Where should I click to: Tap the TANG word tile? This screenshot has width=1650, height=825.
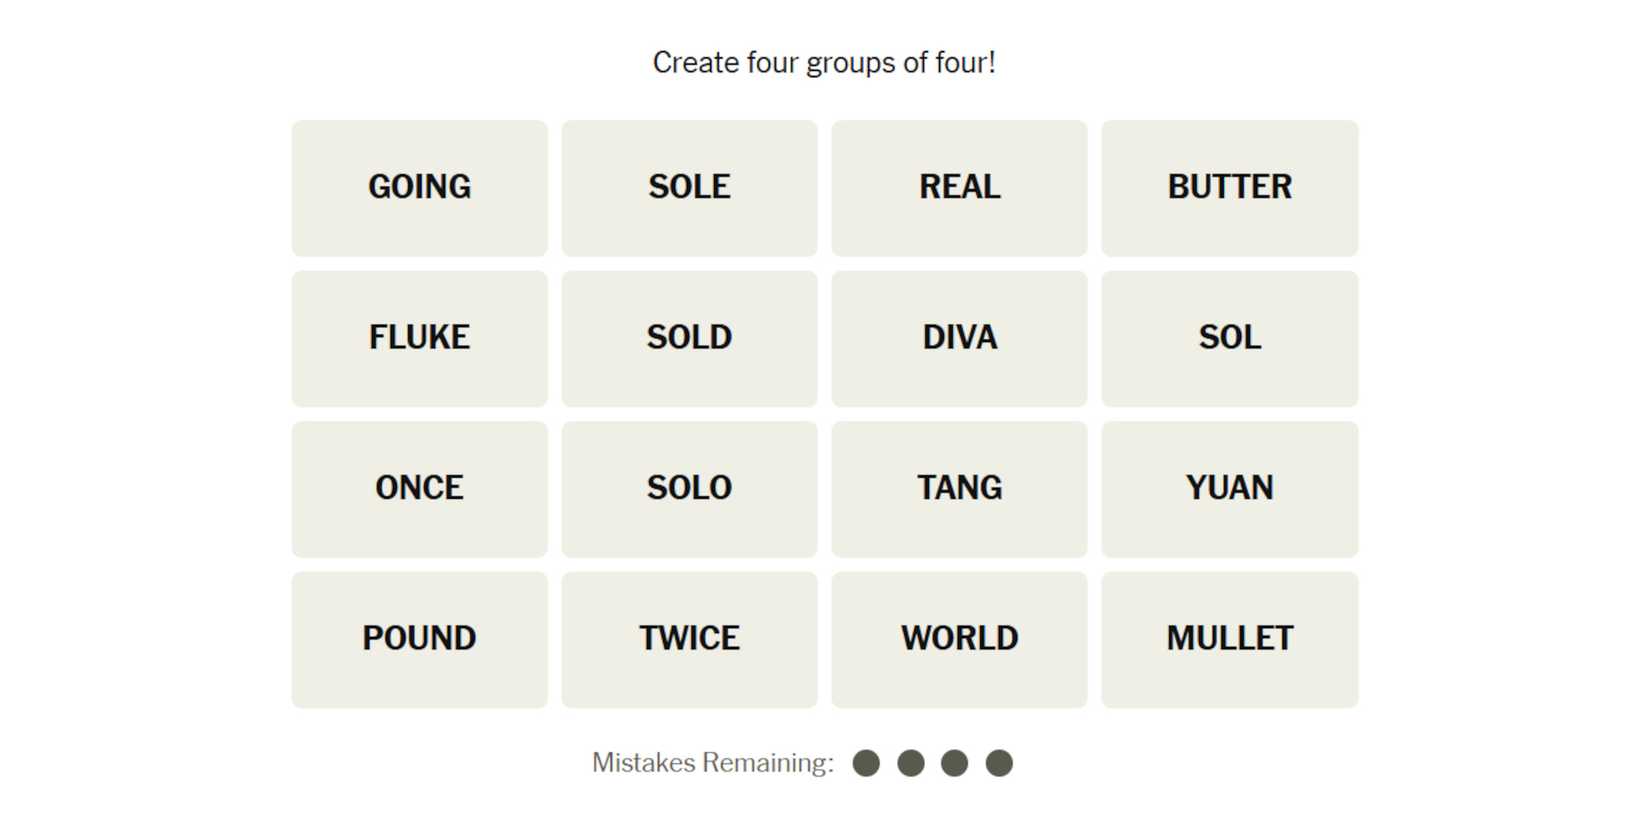coord(959,489)
